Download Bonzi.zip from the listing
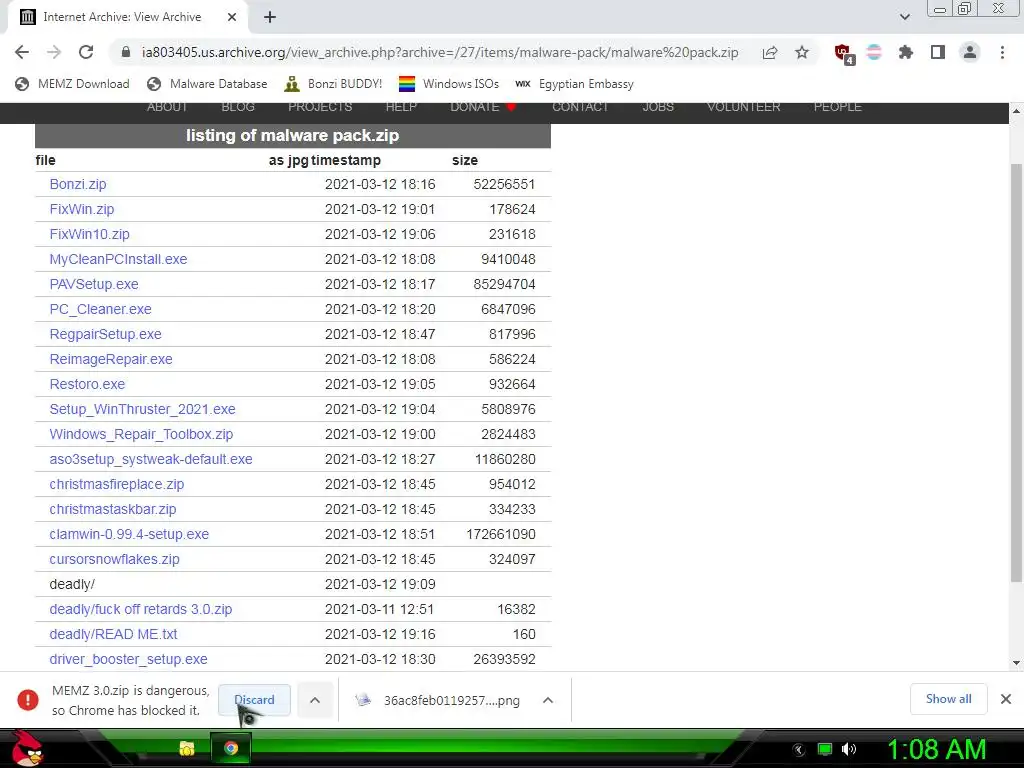This screenshot has width=1024, height=768. click(78, 184)
